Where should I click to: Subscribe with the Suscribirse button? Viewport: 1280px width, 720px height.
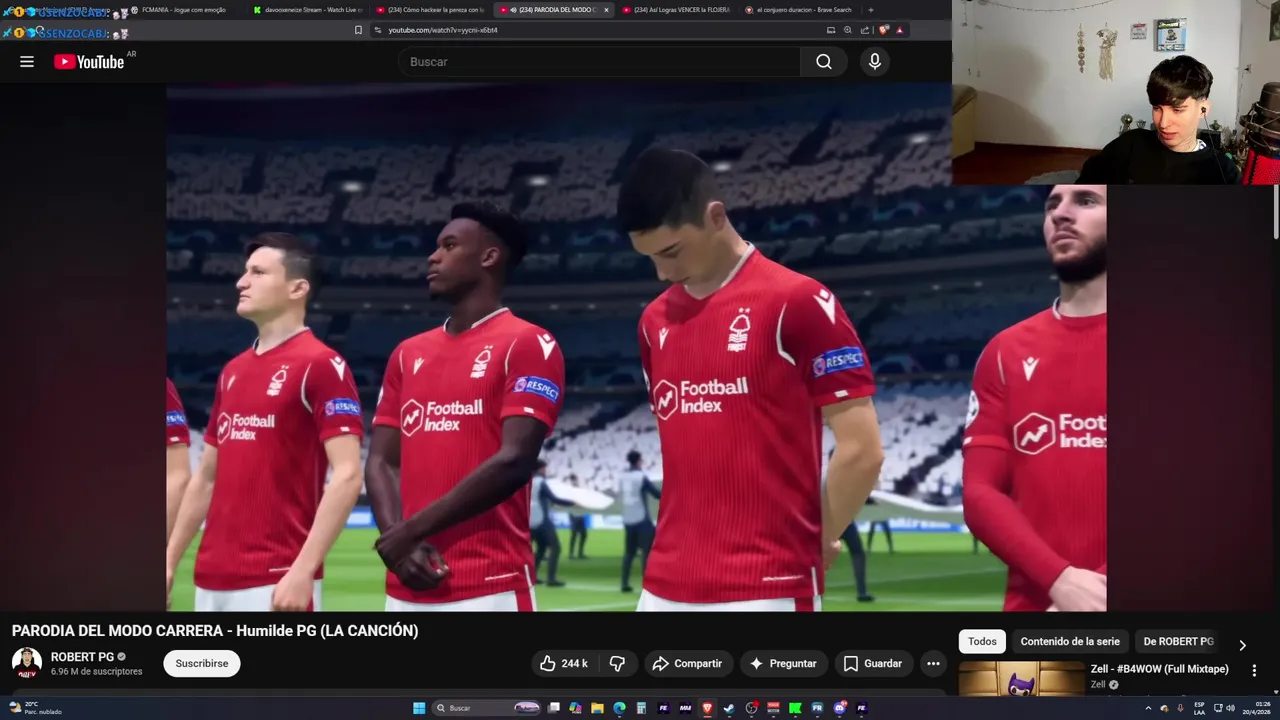point(202,663)
